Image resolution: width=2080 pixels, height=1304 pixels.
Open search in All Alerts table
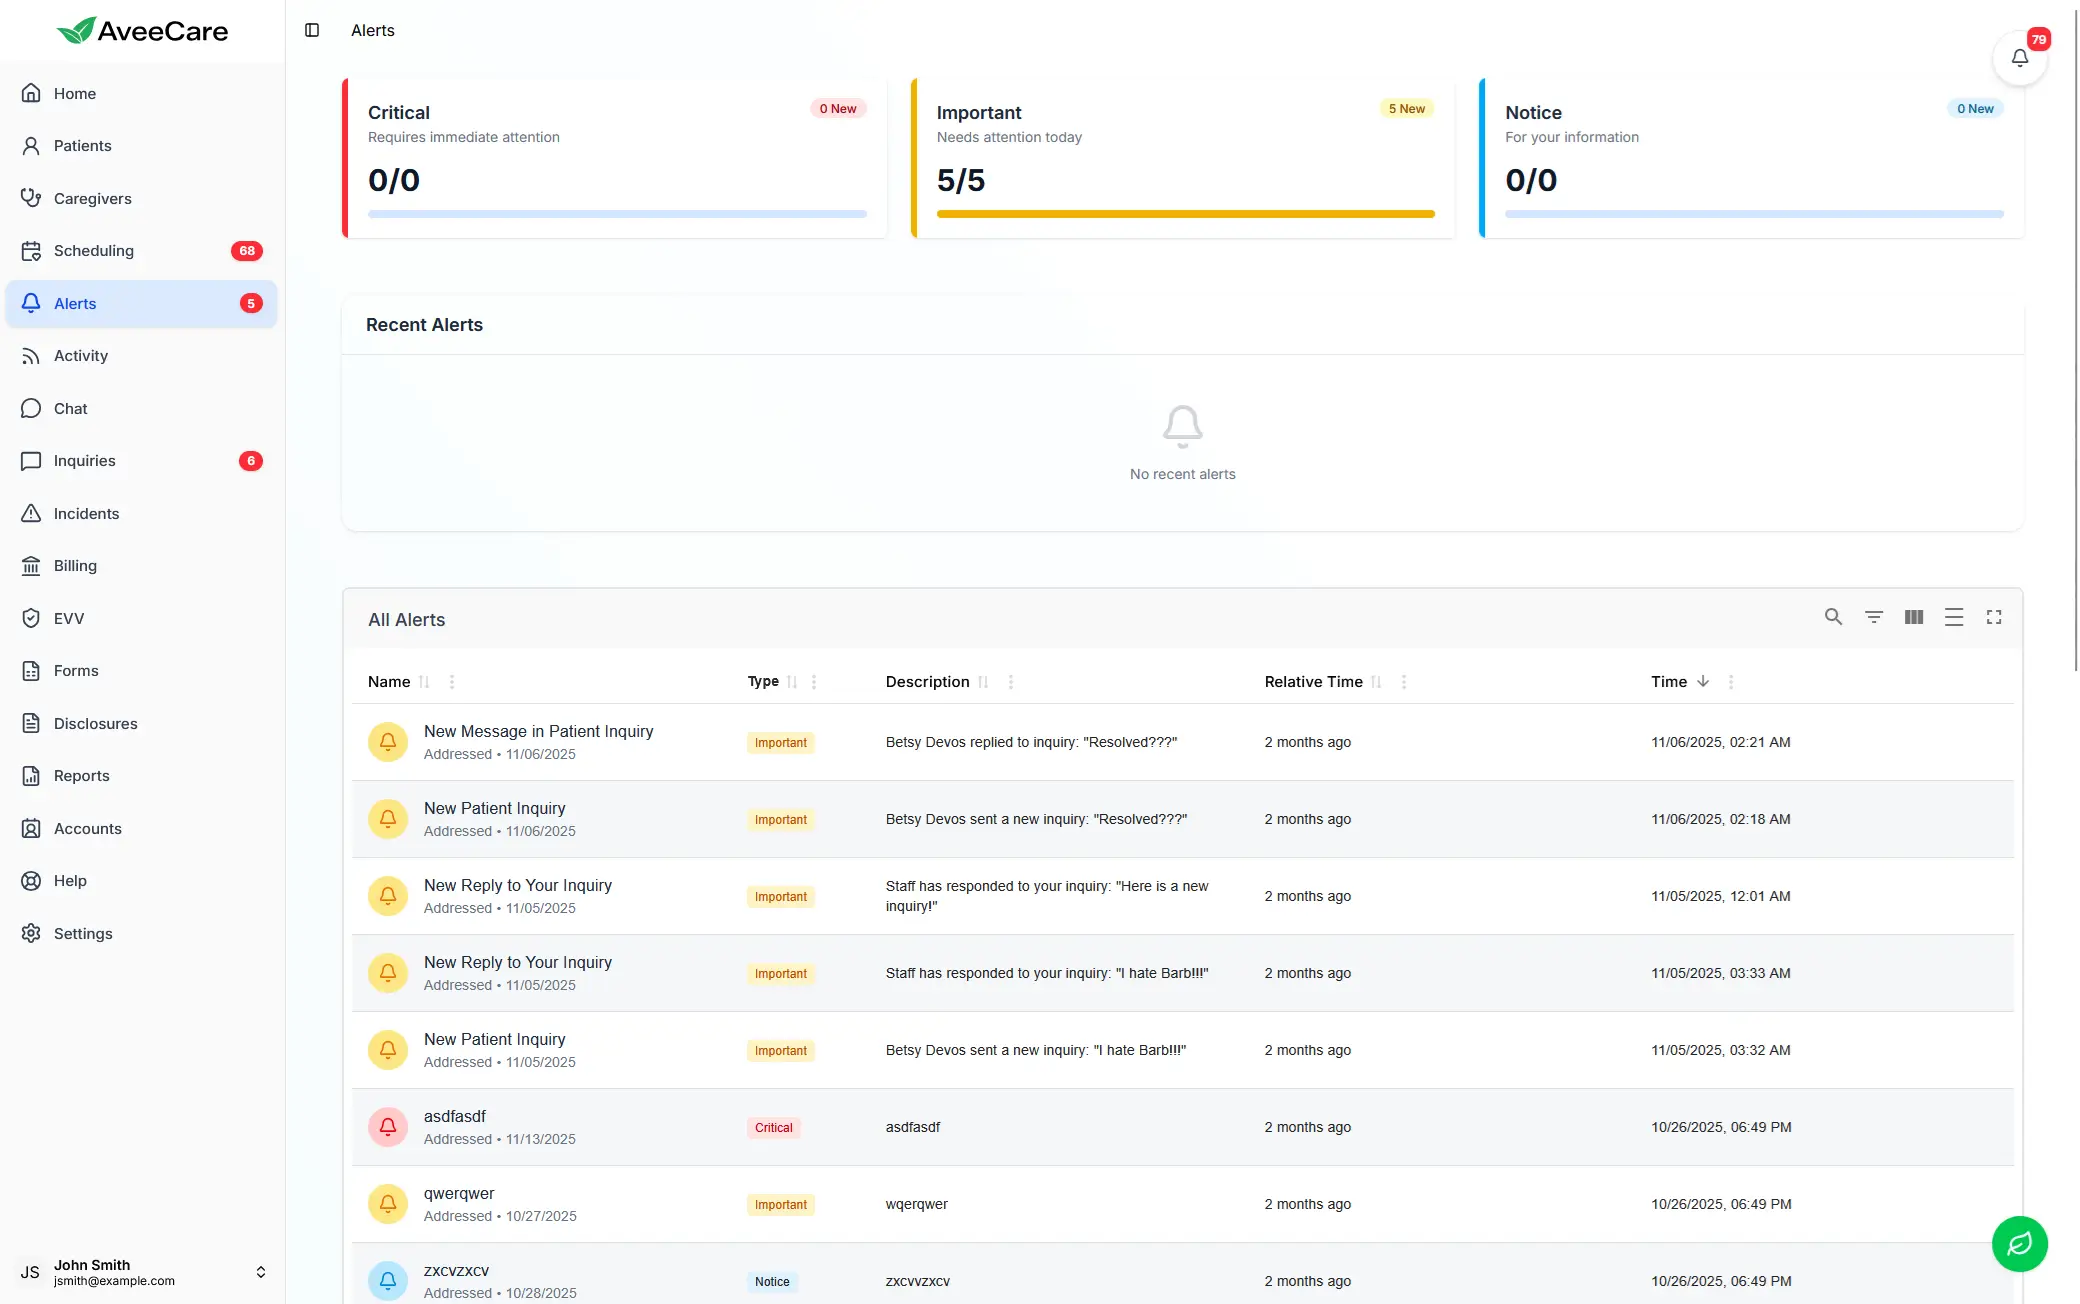click(1833, 617)
